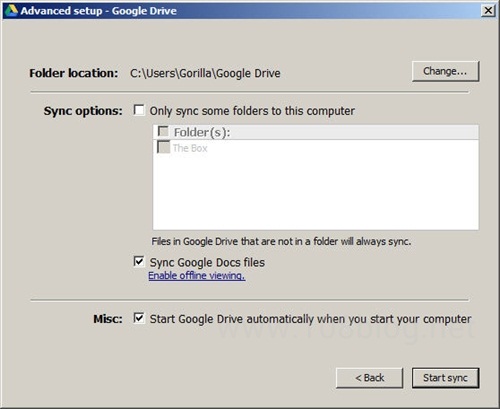Open the Enable offline viewing link

(197, 276)
